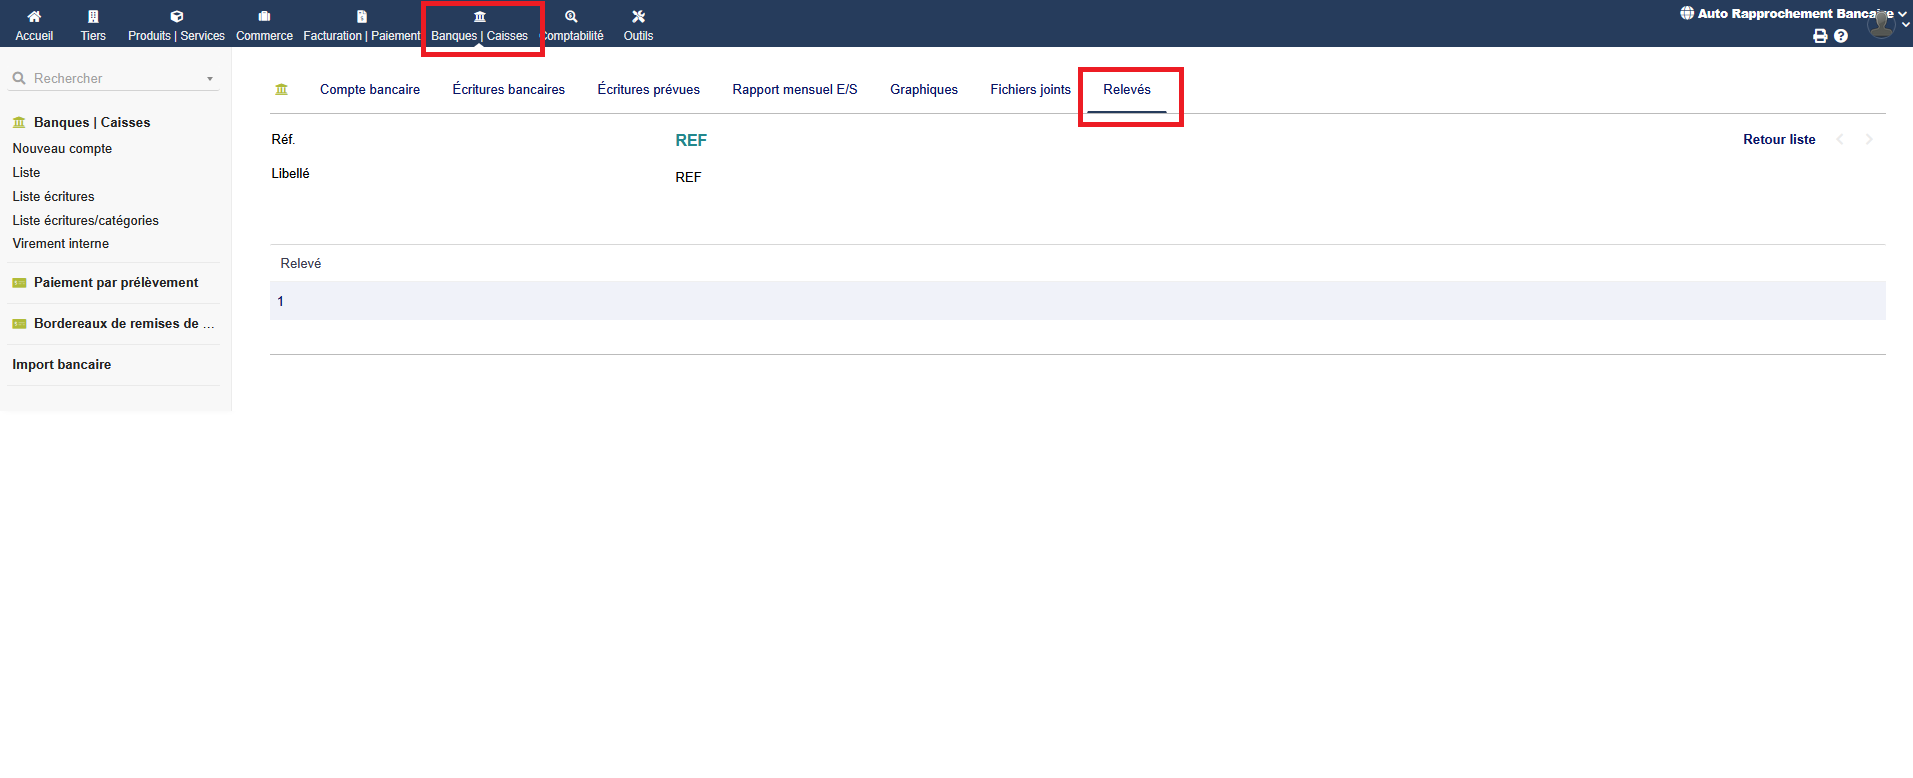The width and height of the screenshot is (1913, 778).
Task: Click the bank icon beside Compte bancaire
Action: [x=282, y=90]
